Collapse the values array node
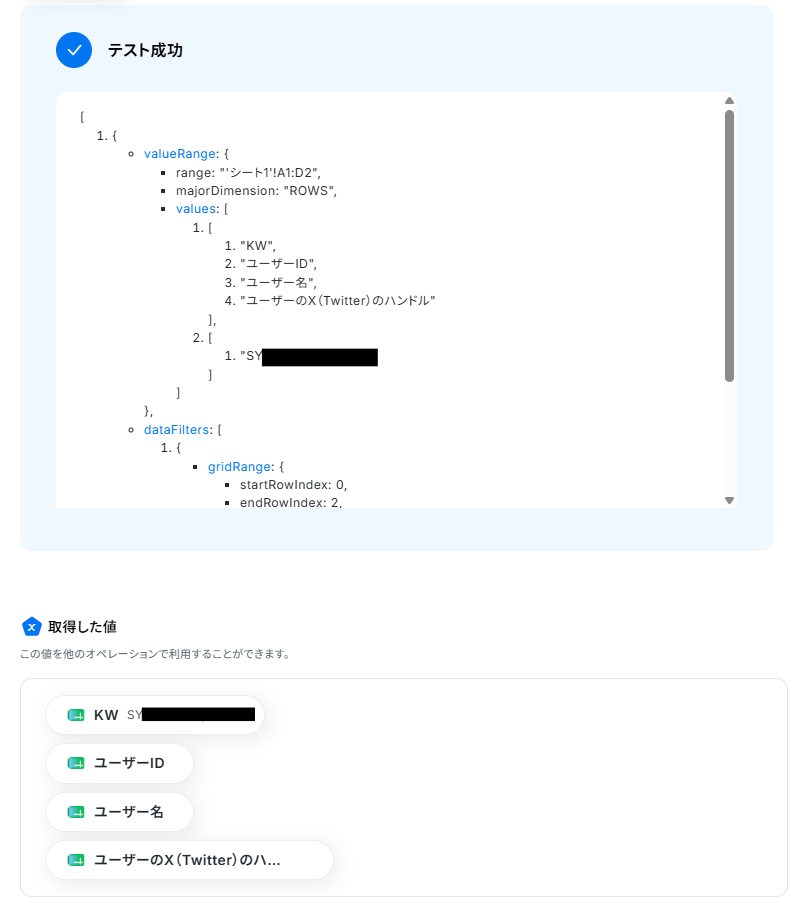The height and width of the screenshot is (906, 799). click(197, 209)
